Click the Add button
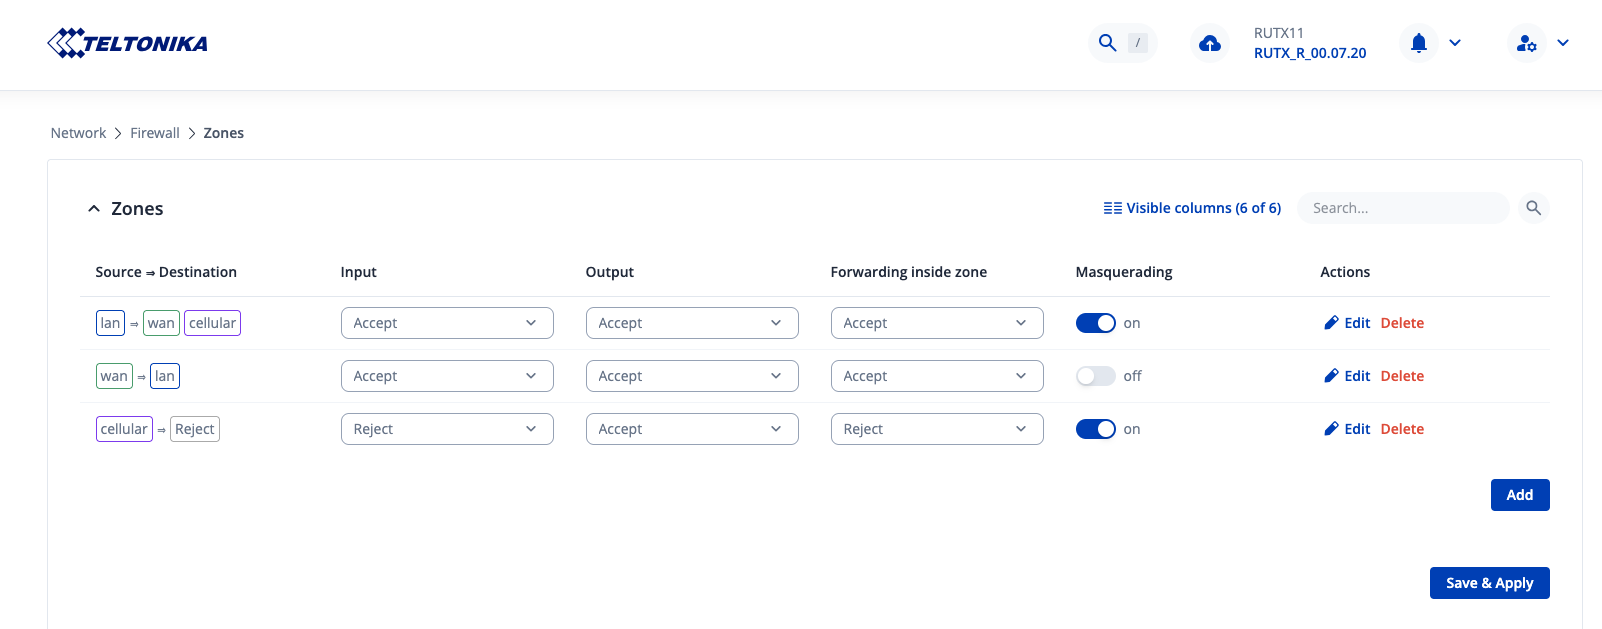The height and width of the screenshot is (629, 1602). coord(1519,495)
